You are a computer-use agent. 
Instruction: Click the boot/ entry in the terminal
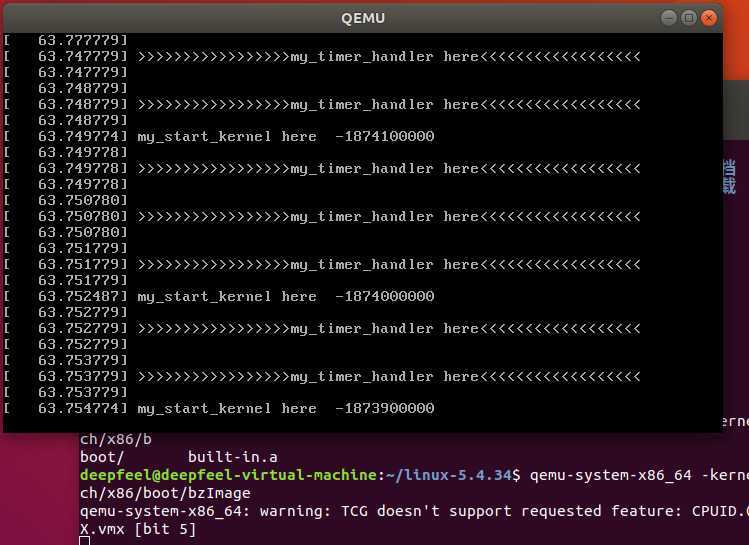tap(102, 457)
